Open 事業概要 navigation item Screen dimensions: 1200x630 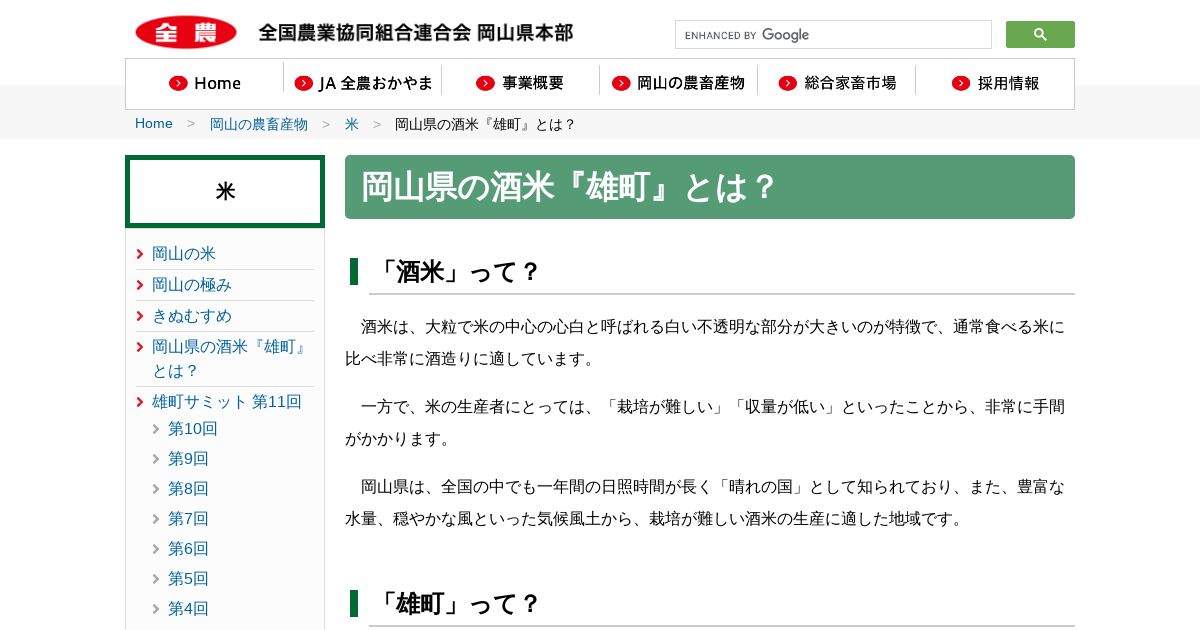pos(520,83)
